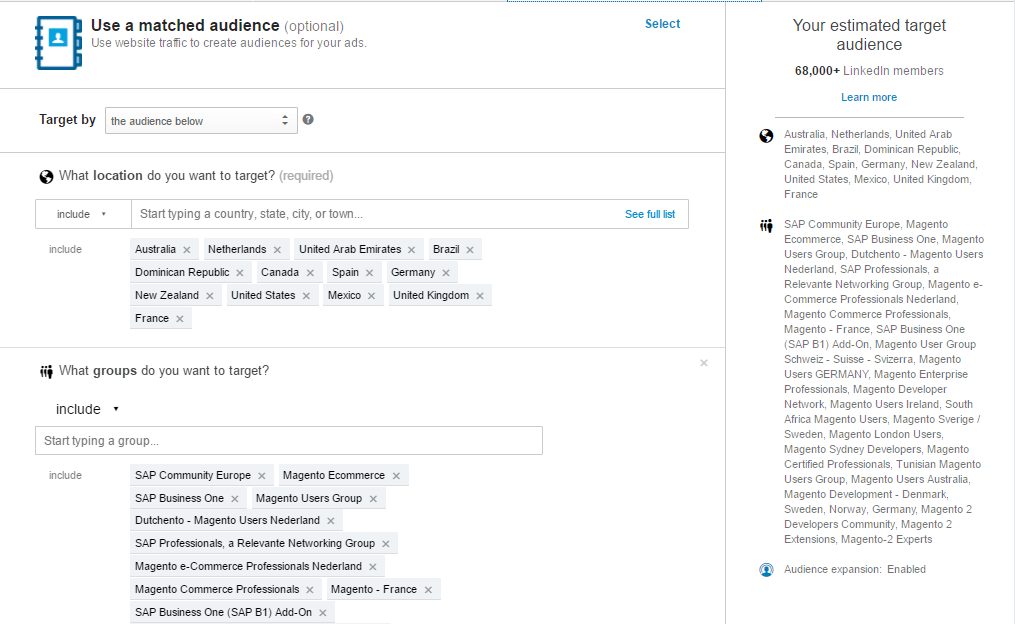Screen dimensions: 1015x624
Task: Focus the Start typing a group field
Action: point(289,441)
